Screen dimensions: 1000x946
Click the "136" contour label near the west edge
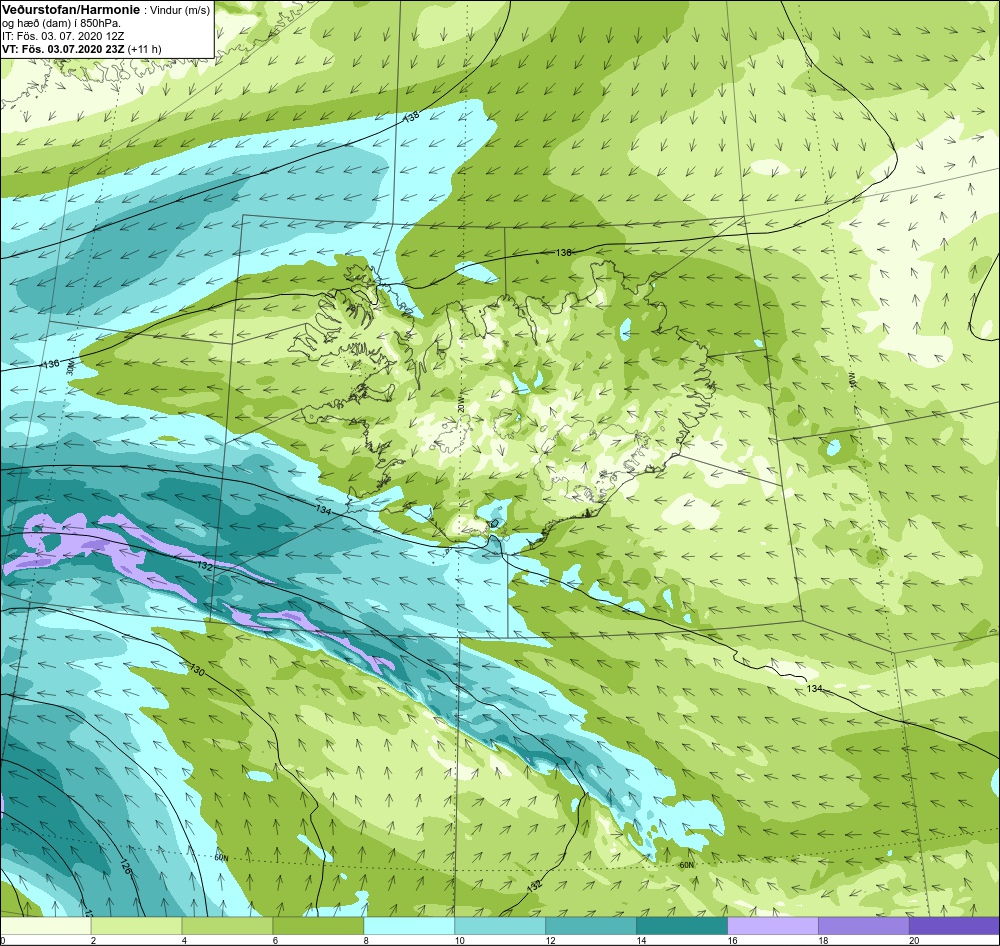(x=51, y=364)
